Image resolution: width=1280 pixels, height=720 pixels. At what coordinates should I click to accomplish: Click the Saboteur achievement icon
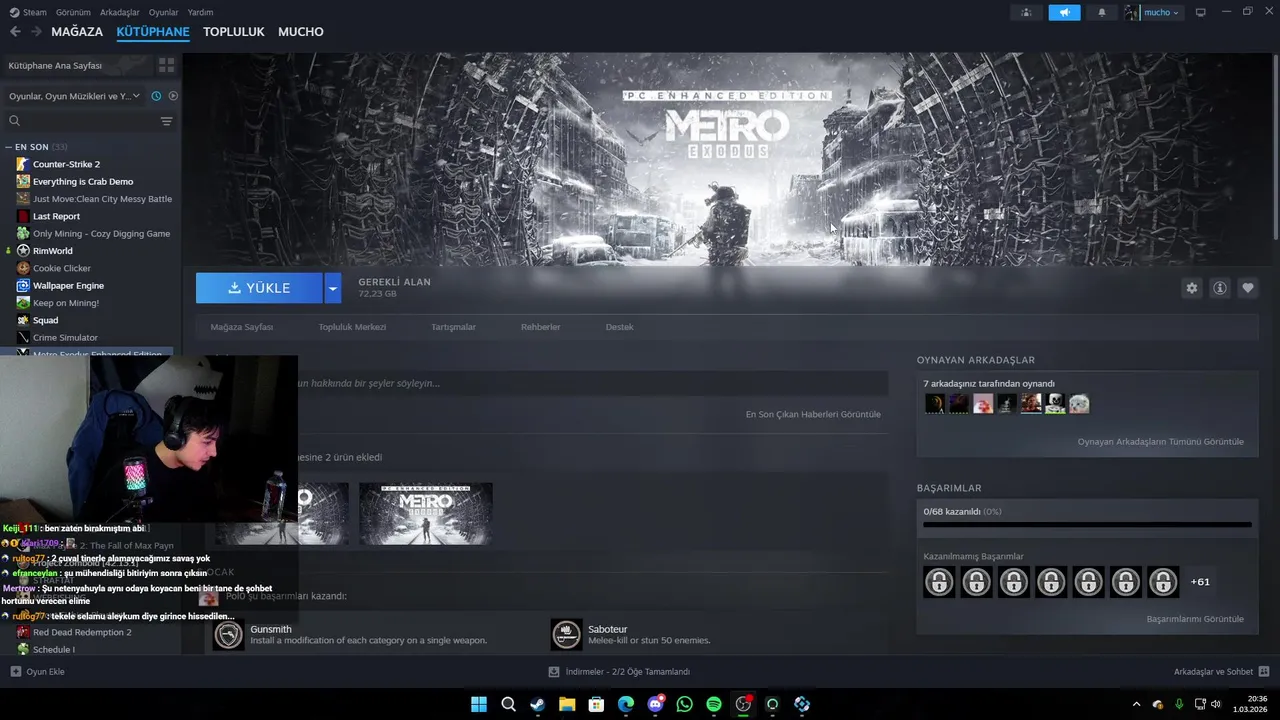(566, 634)
